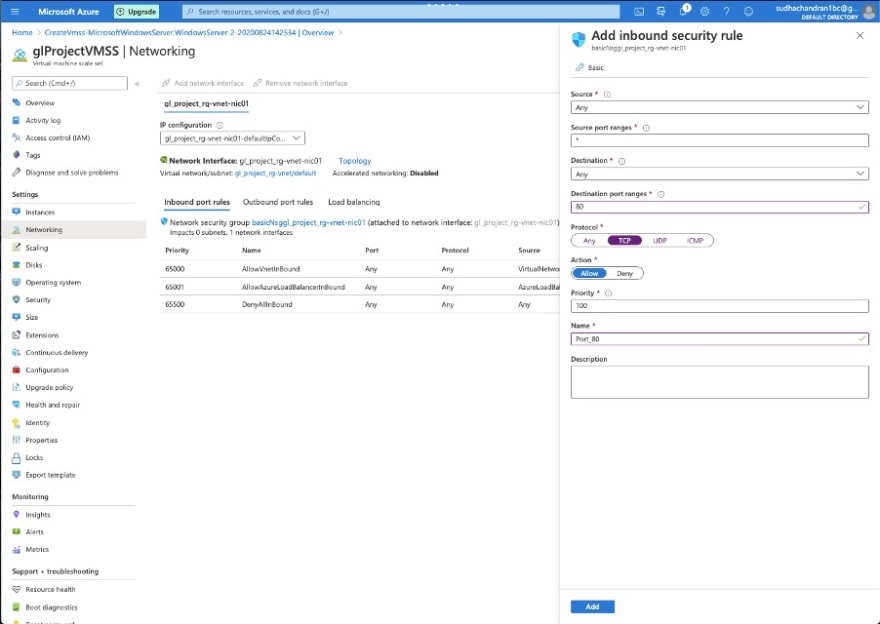Click the Overview sidebar icon
880x624 pixels.
(16, 103)
